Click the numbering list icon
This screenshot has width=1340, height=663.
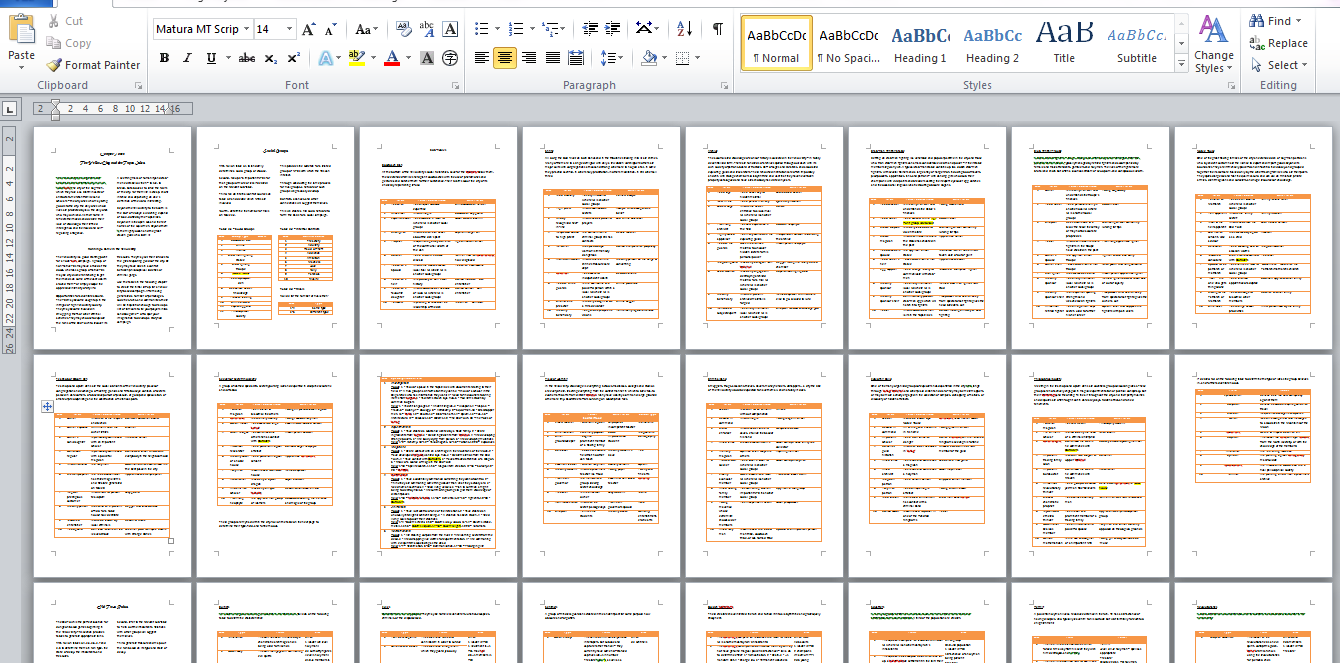click(x=515, y=29)
